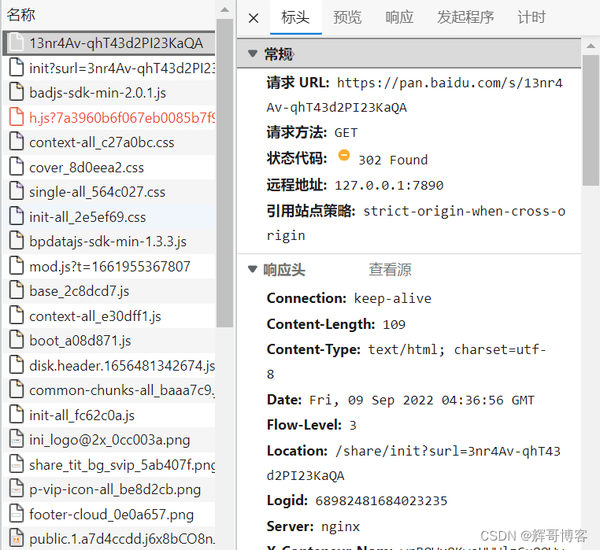Click the stylesheet icon beside single-all_564c027.css

tap(16, 191)
